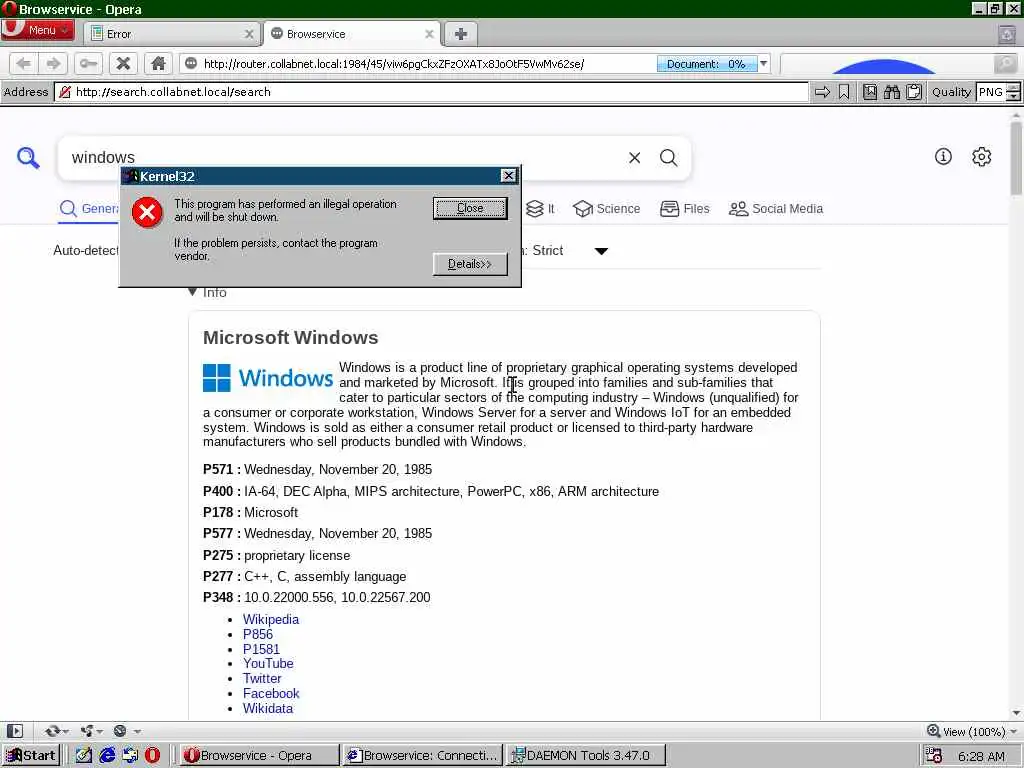This screenshot has width=1024, height=768.
Task: Go forward with the forward arrow
Action: [x=54, y=63]
